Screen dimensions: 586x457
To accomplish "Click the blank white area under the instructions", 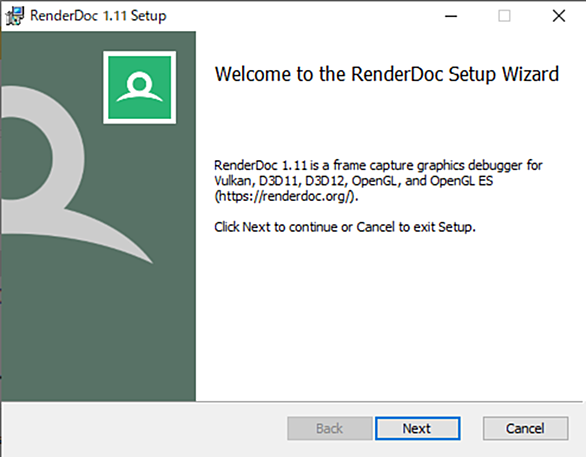I will (389, 318).
